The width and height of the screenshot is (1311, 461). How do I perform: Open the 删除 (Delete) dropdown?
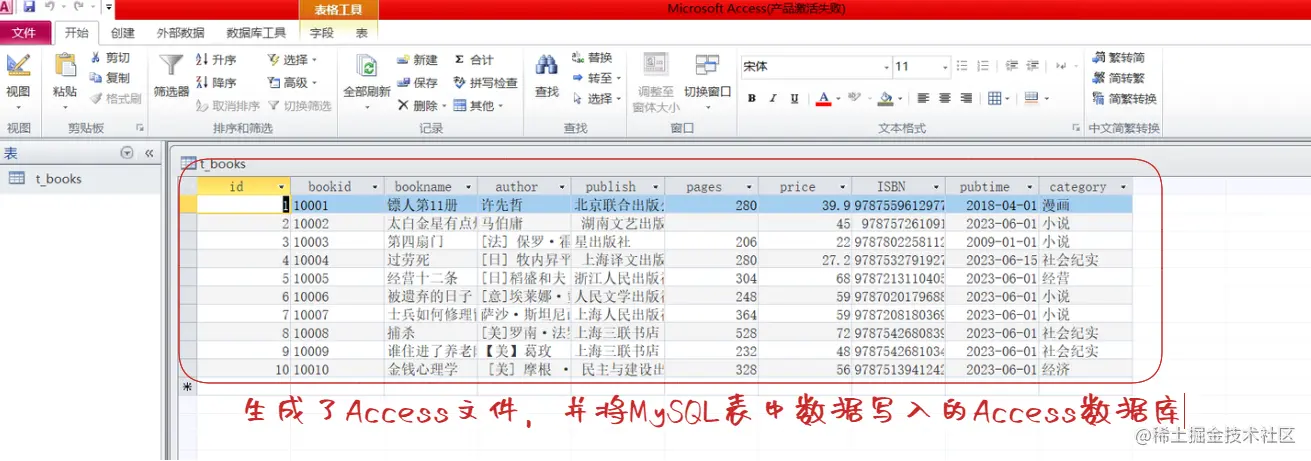tap(421, 106)
